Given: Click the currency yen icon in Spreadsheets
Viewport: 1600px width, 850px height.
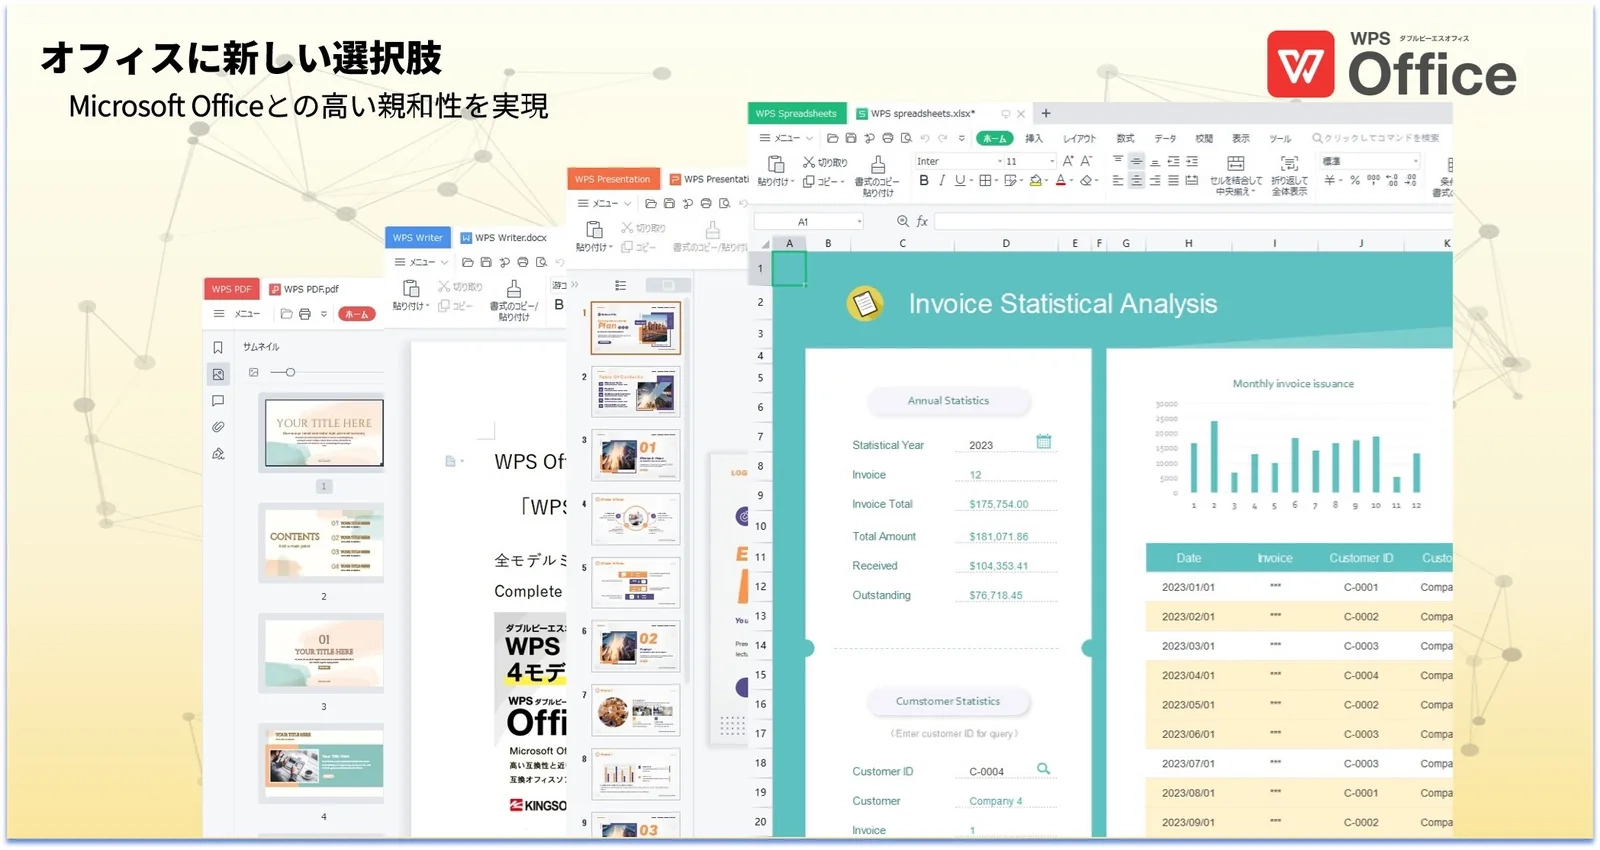Looking at the screenshot, I should tap(1330, 180).
